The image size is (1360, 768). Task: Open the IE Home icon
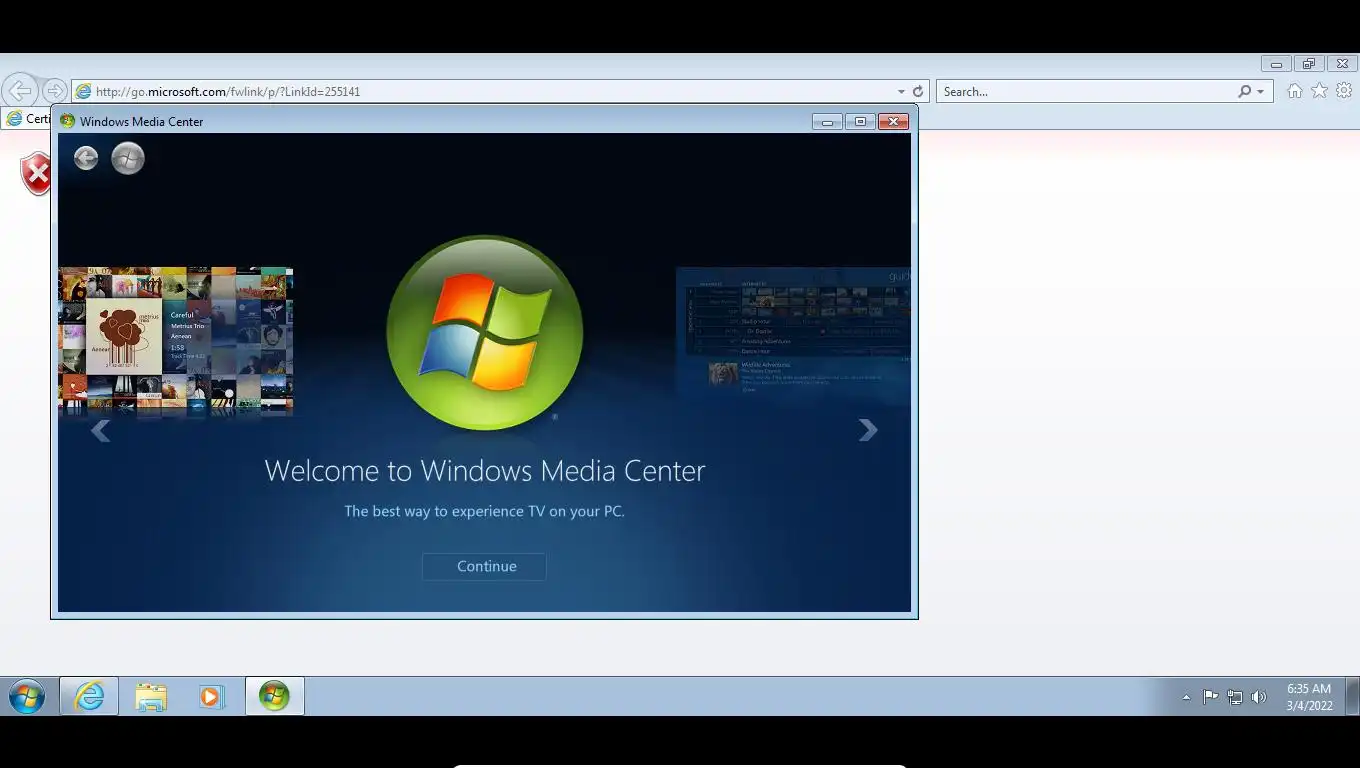(1295, 91)
